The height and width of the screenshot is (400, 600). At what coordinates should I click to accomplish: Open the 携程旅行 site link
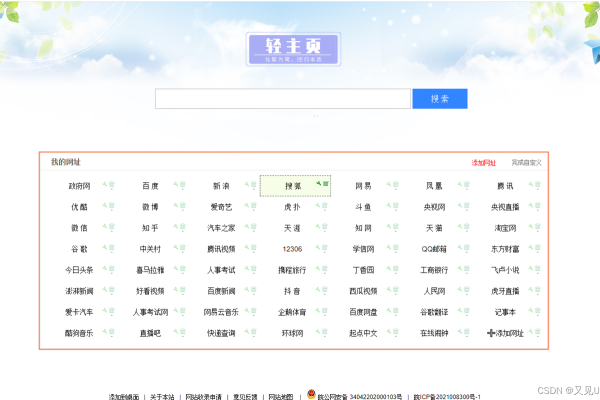pyautogui.click(x=292, y=270)
